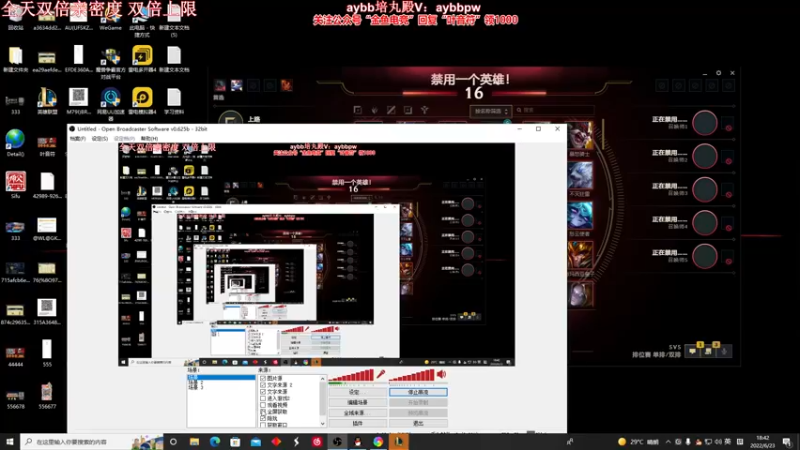
Task: Pick the blue champion portrait, third in list
Action: point(580,215)
